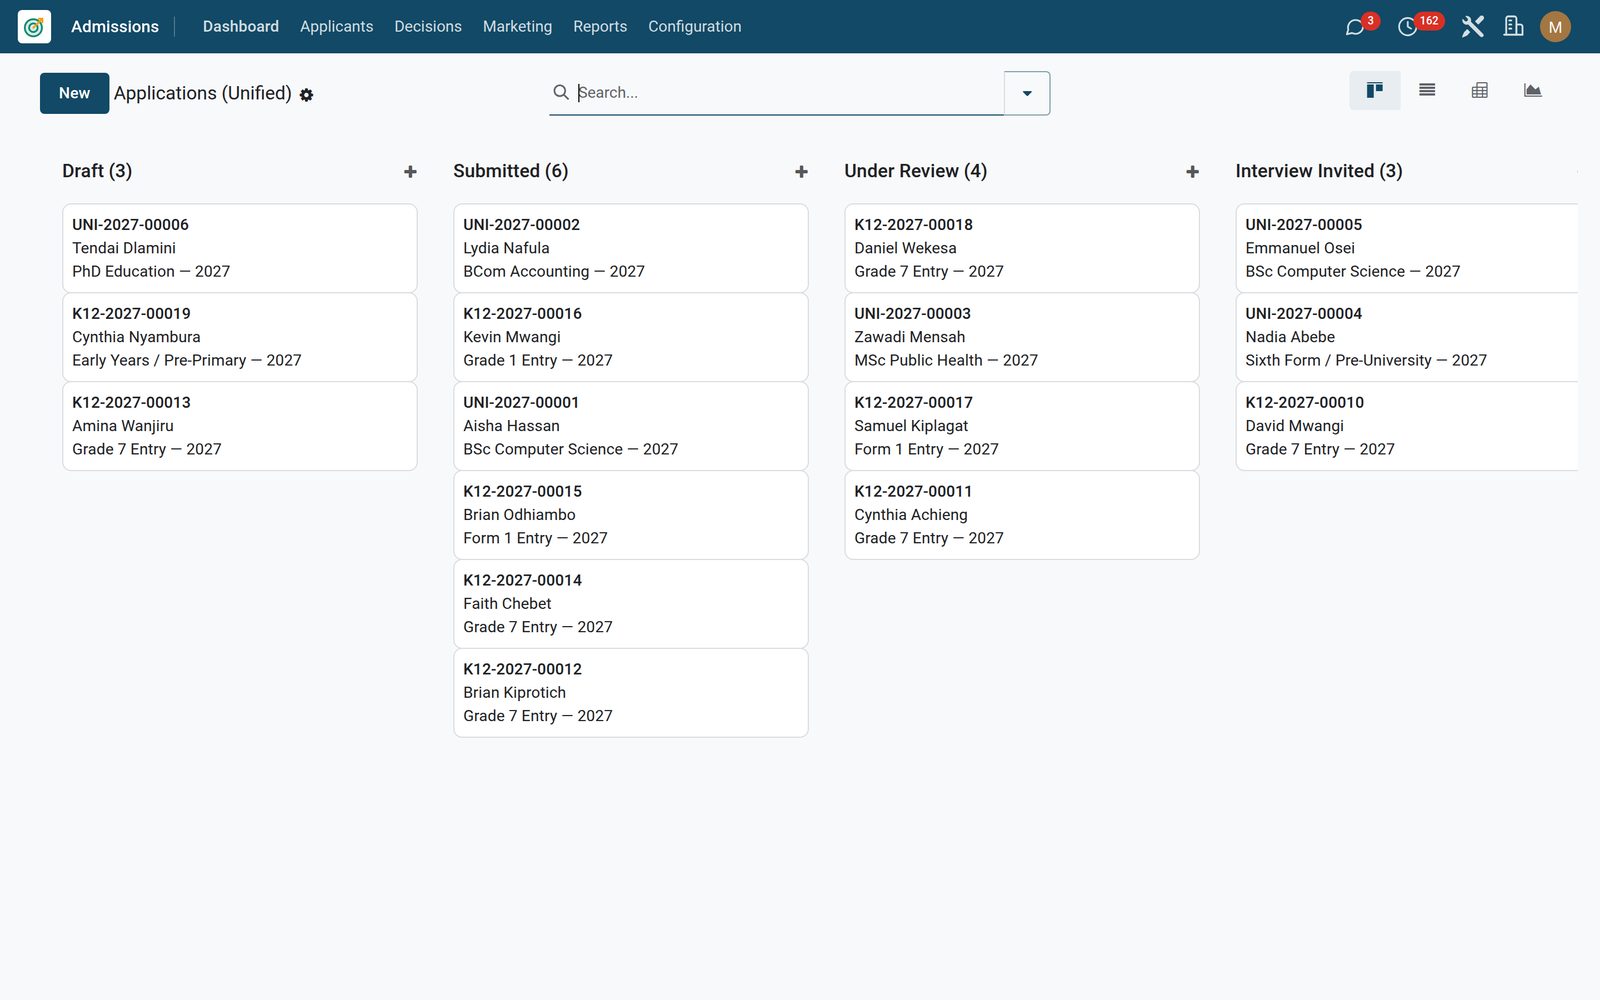Add a quick card in Under Review column
Screen dimensions: 1600x1000
tap(1192, 172)
